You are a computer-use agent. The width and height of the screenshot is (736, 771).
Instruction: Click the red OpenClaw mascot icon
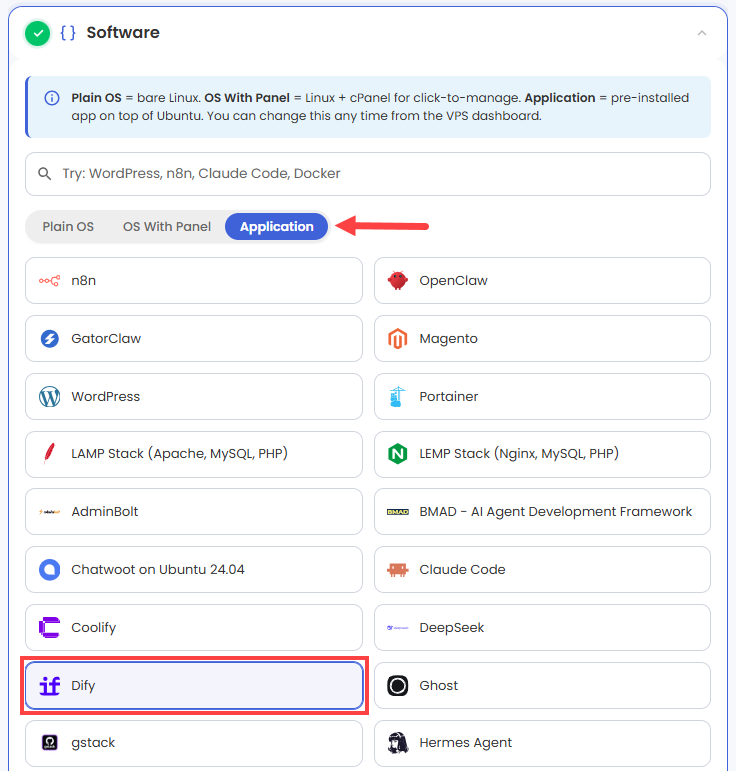click(x=397, y=280)
